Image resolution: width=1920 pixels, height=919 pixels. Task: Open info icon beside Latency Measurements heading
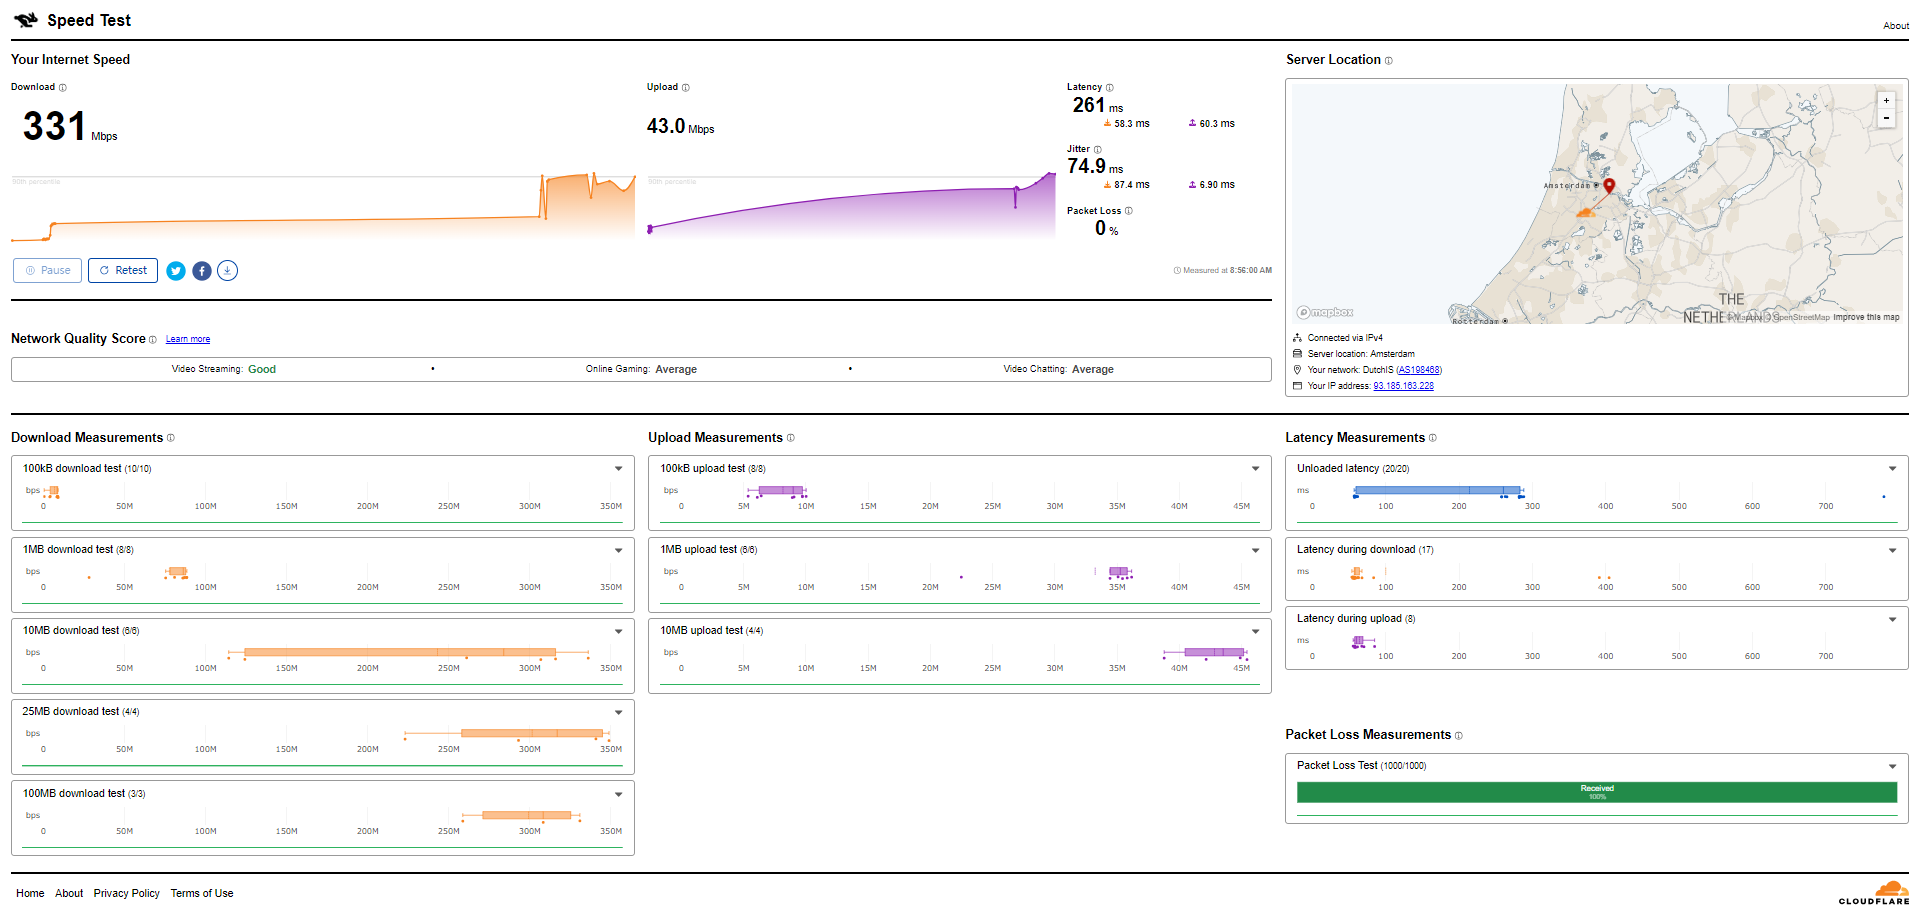[x=1433, y=438]
